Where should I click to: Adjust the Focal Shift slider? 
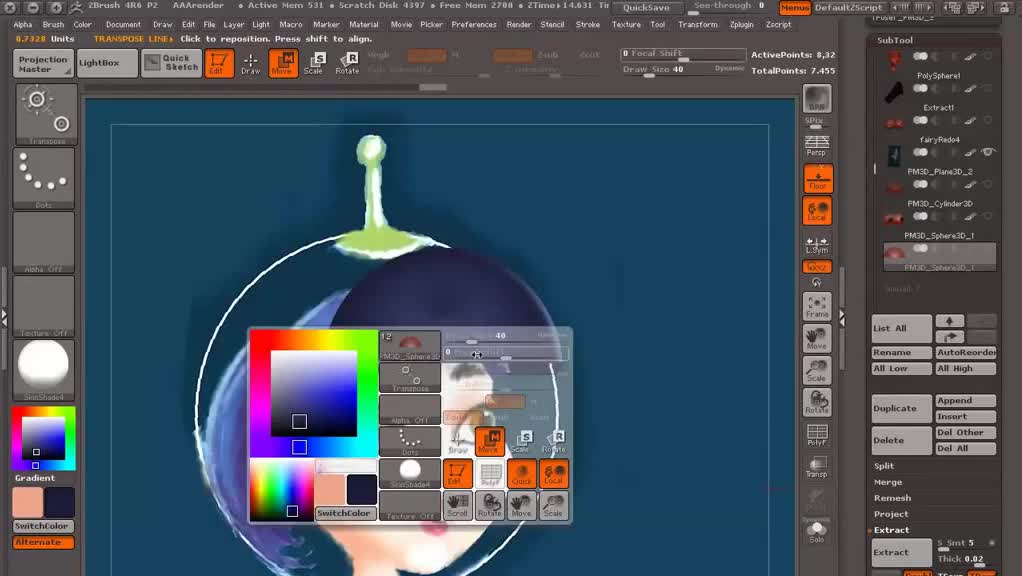pyautogui.click(x=683, y=55)
